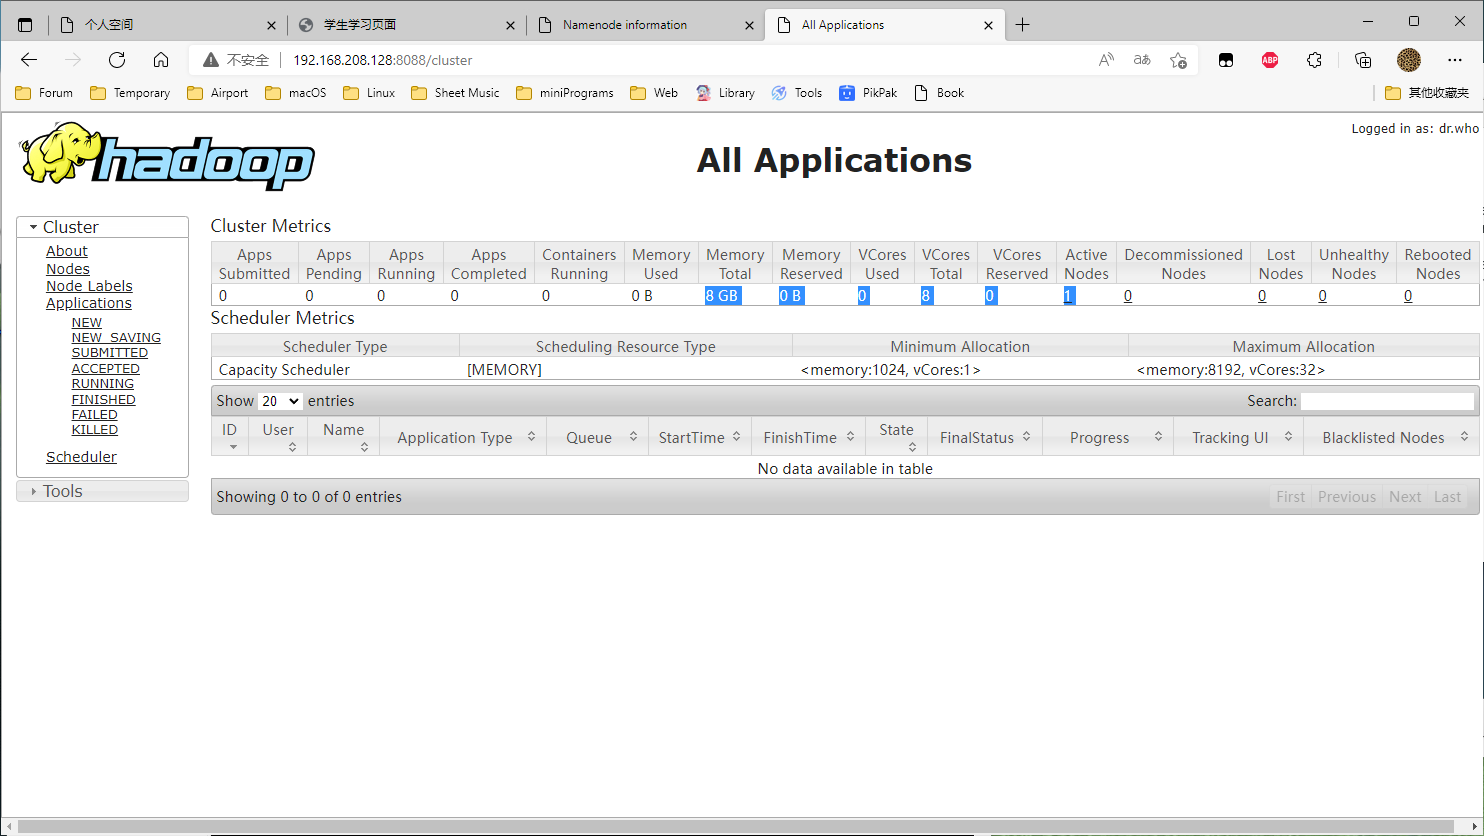This screenshot has height=836, width=1484.
Task: Open the Node Labels page link
Action: [89, 286]
